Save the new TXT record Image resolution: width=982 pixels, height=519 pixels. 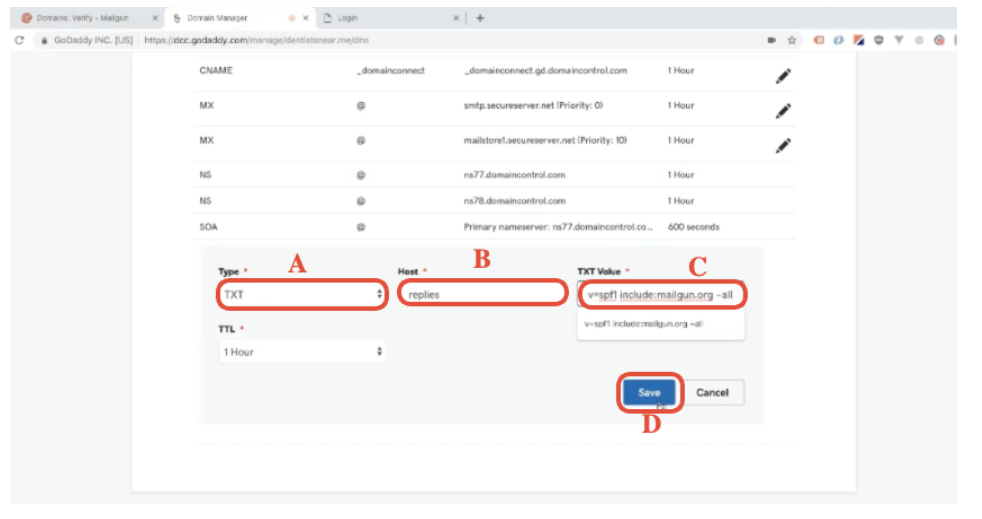point(649,393)
